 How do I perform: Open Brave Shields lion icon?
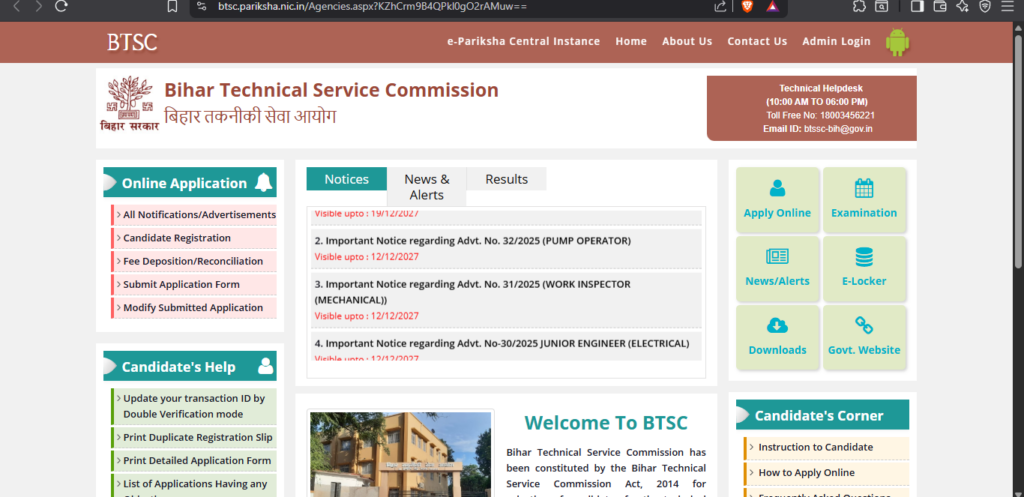pos(747,7)
